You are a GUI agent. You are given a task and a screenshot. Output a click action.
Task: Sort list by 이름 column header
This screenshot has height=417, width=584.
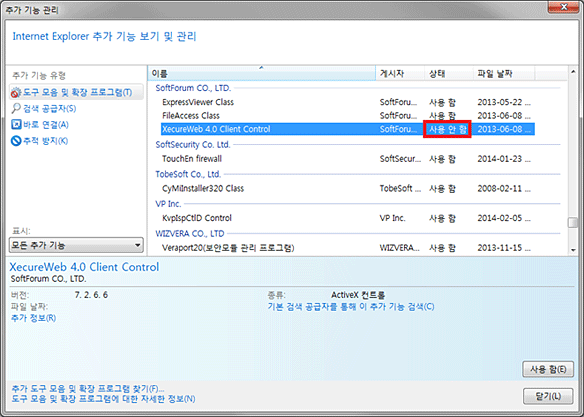tap(262, 73)
